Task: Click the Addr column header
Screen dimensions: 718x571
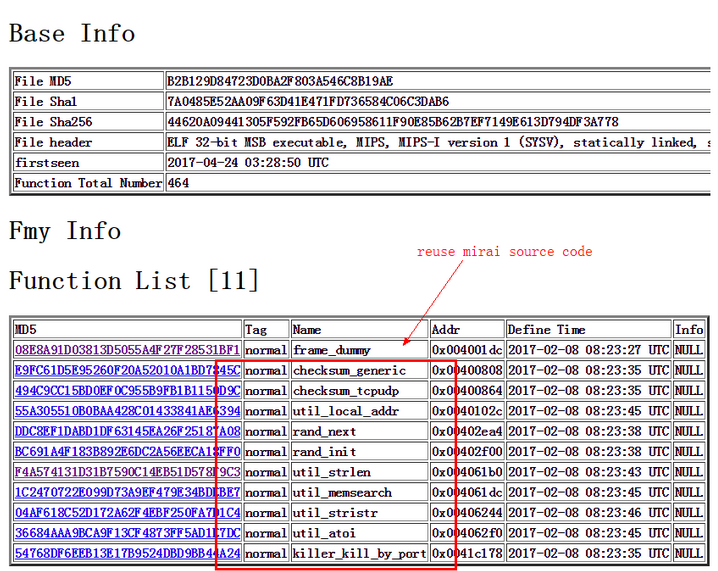Action: [467, 329]
